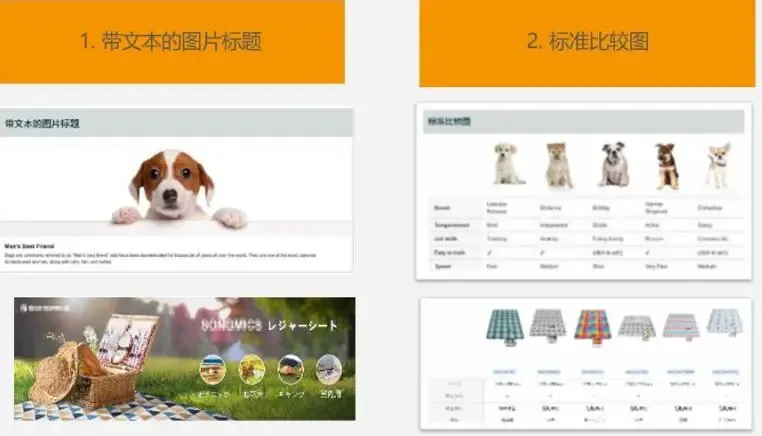Click the '标准比较图' title bar in dog chart
762x436 pixels.
click(584, 122)
